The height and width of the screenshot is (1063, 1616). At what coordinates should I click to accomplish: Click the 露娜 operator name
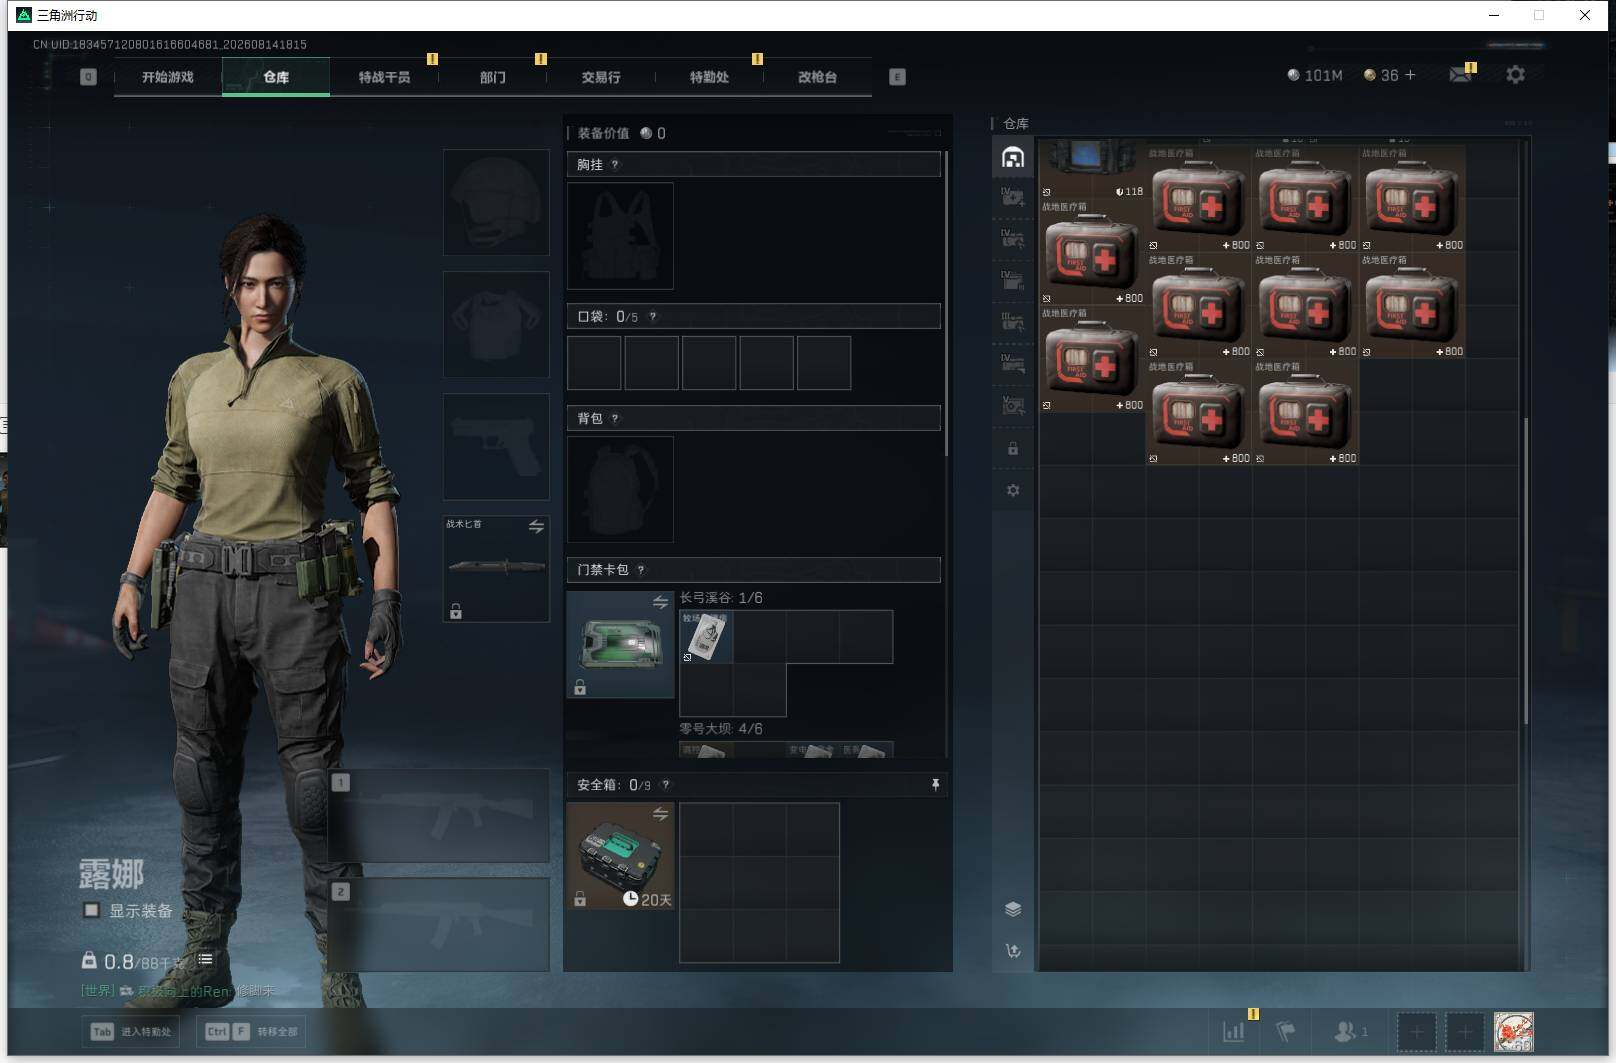[x=112, y=874]
